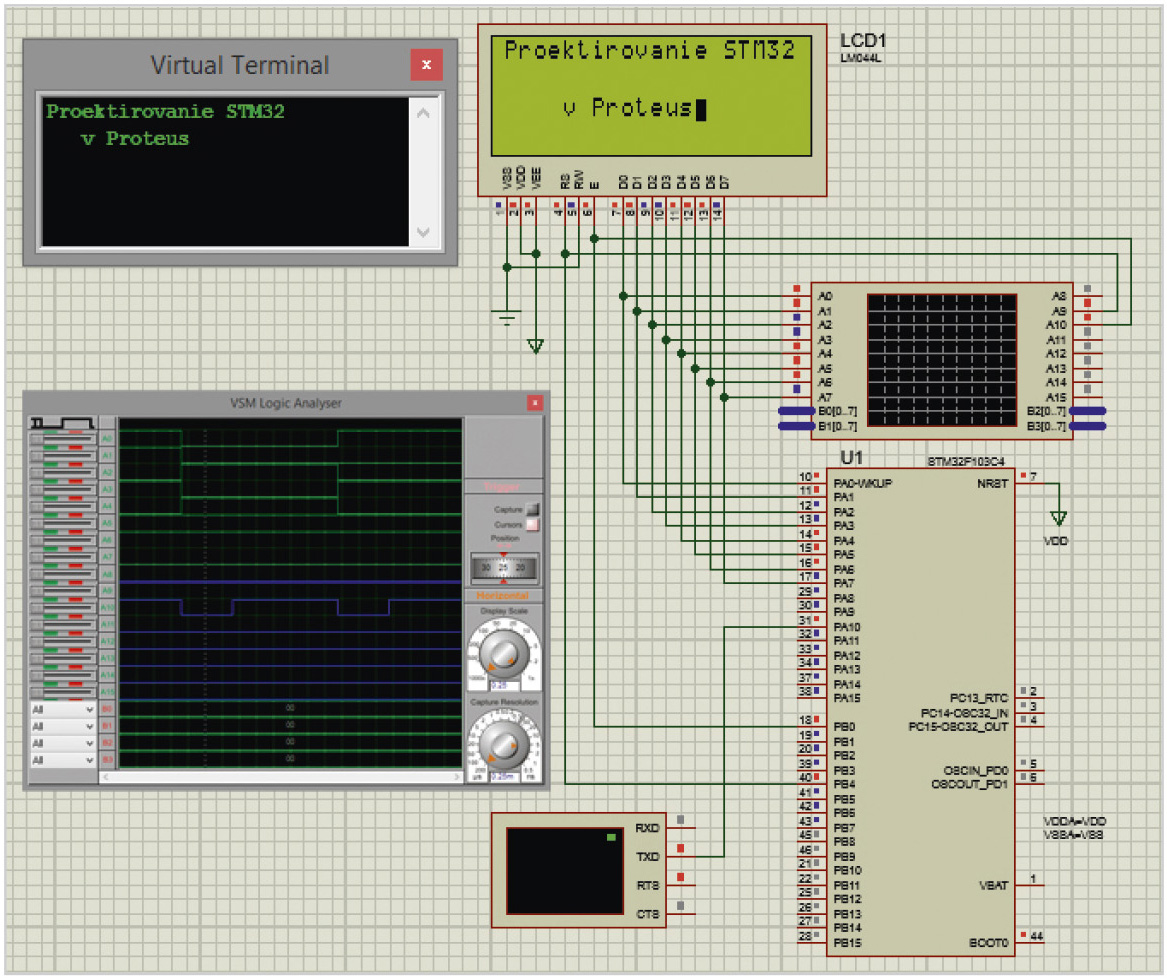Toggle the trigger switch for channel A2
This screenshot has height=978, width=1167.
(x=63, y=473)
